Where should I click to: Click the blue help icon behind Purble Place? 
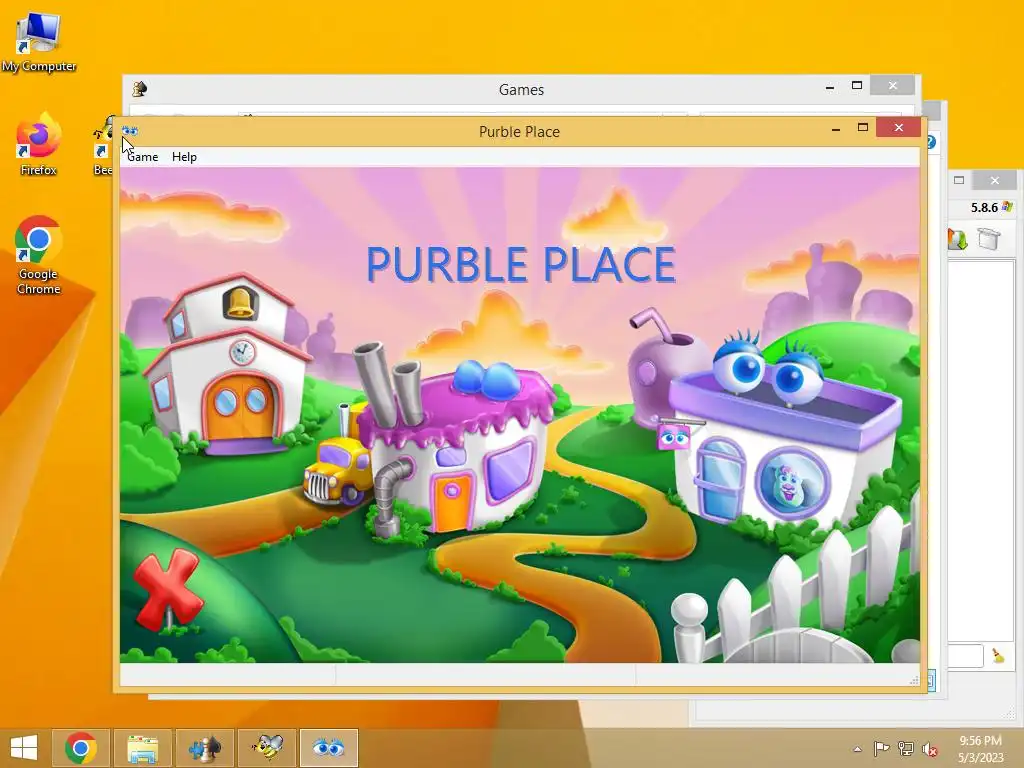tap(931, 142)
